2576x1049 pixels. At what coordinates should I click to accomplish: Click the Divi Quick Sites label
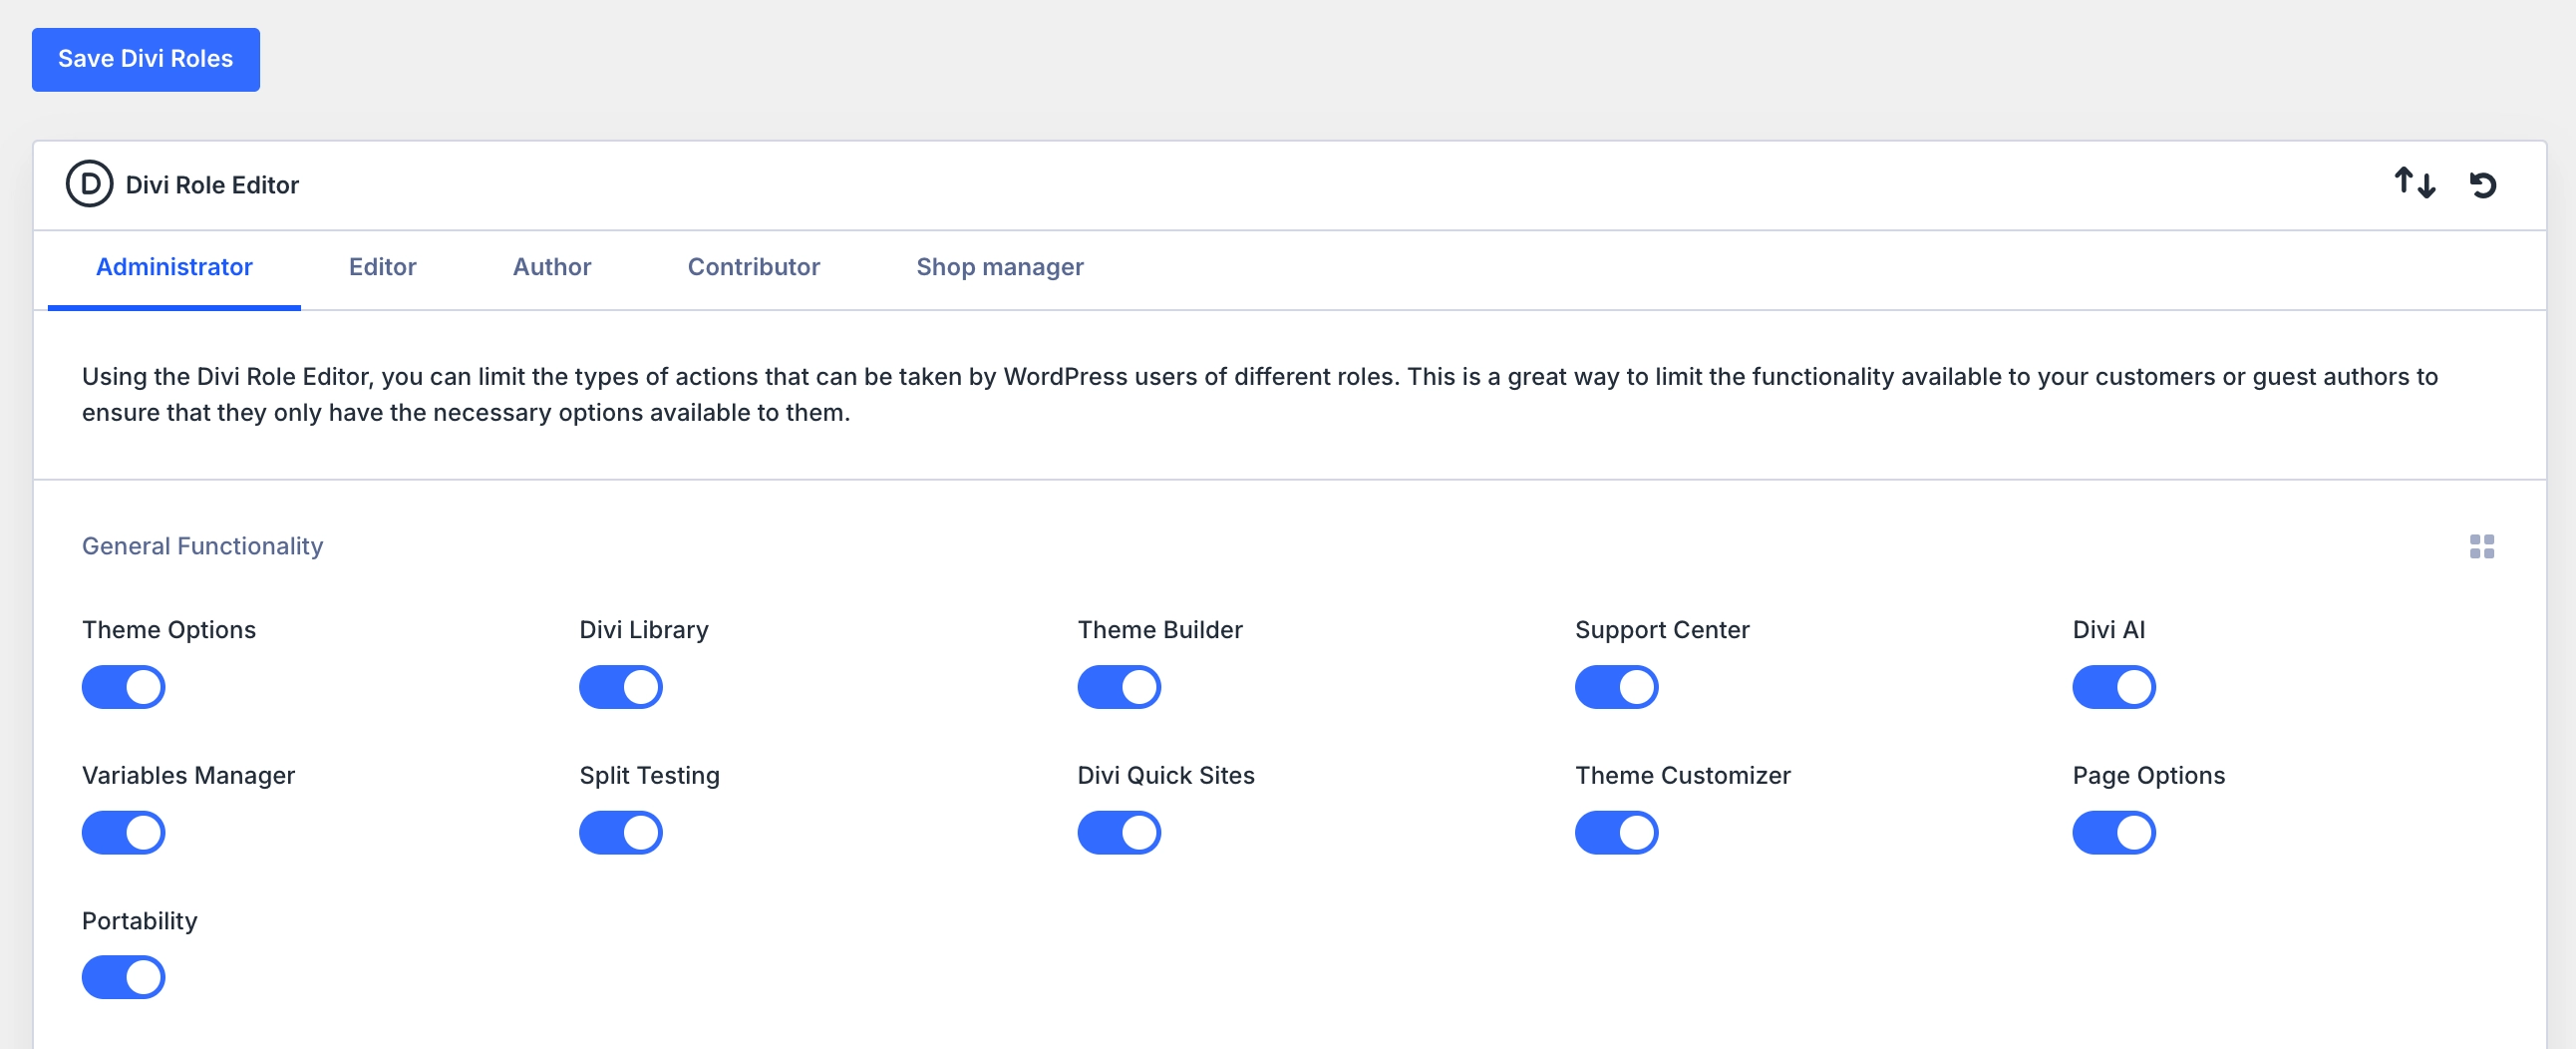tap(1166, 775)
